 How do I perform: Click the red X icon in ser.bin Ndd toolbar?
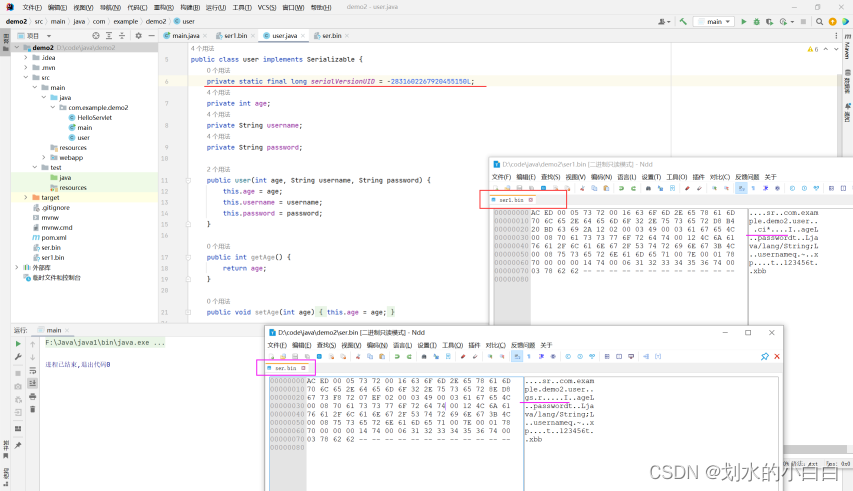click(777, 356)
